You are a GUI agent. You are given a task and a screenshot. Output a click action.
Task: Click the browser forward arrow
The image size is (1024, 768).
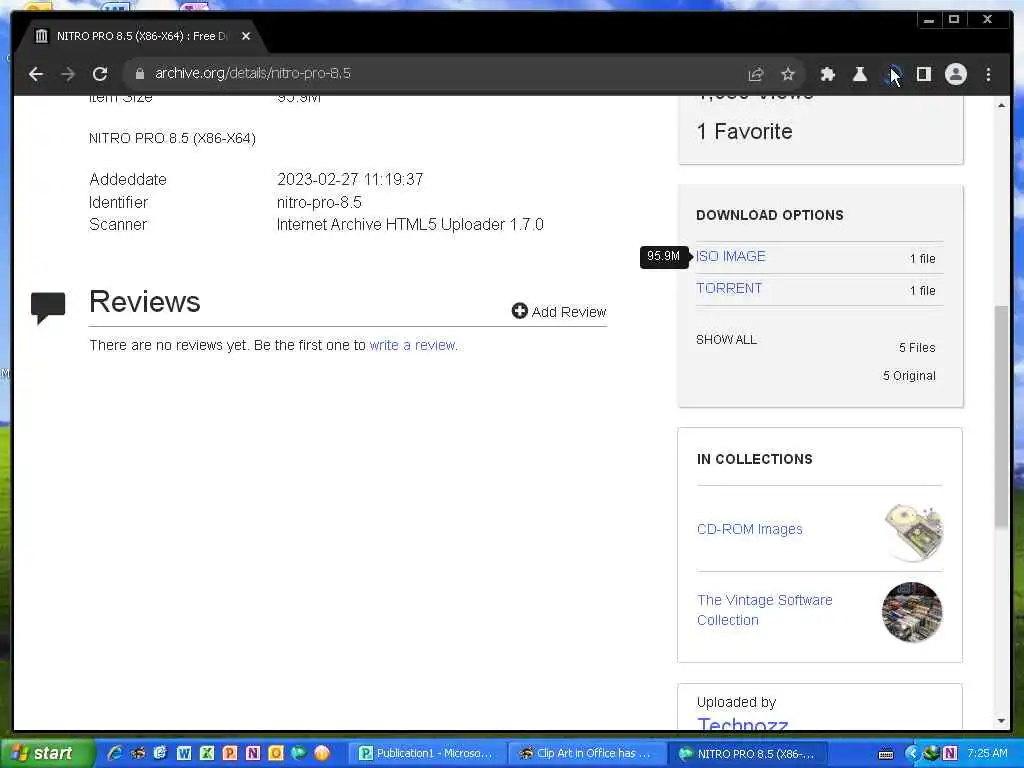click(68, 74)
